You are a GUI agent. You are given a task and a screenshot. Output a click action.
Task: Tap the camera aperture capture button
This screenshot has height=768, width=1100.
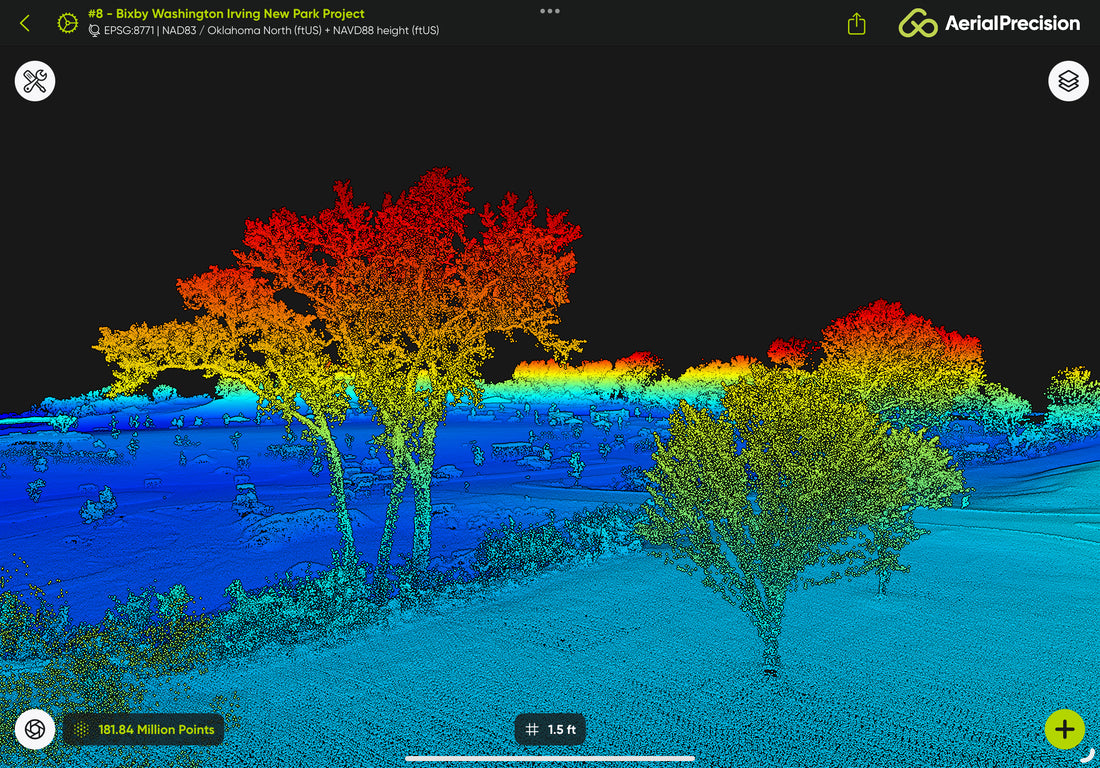tap(35, 729)
